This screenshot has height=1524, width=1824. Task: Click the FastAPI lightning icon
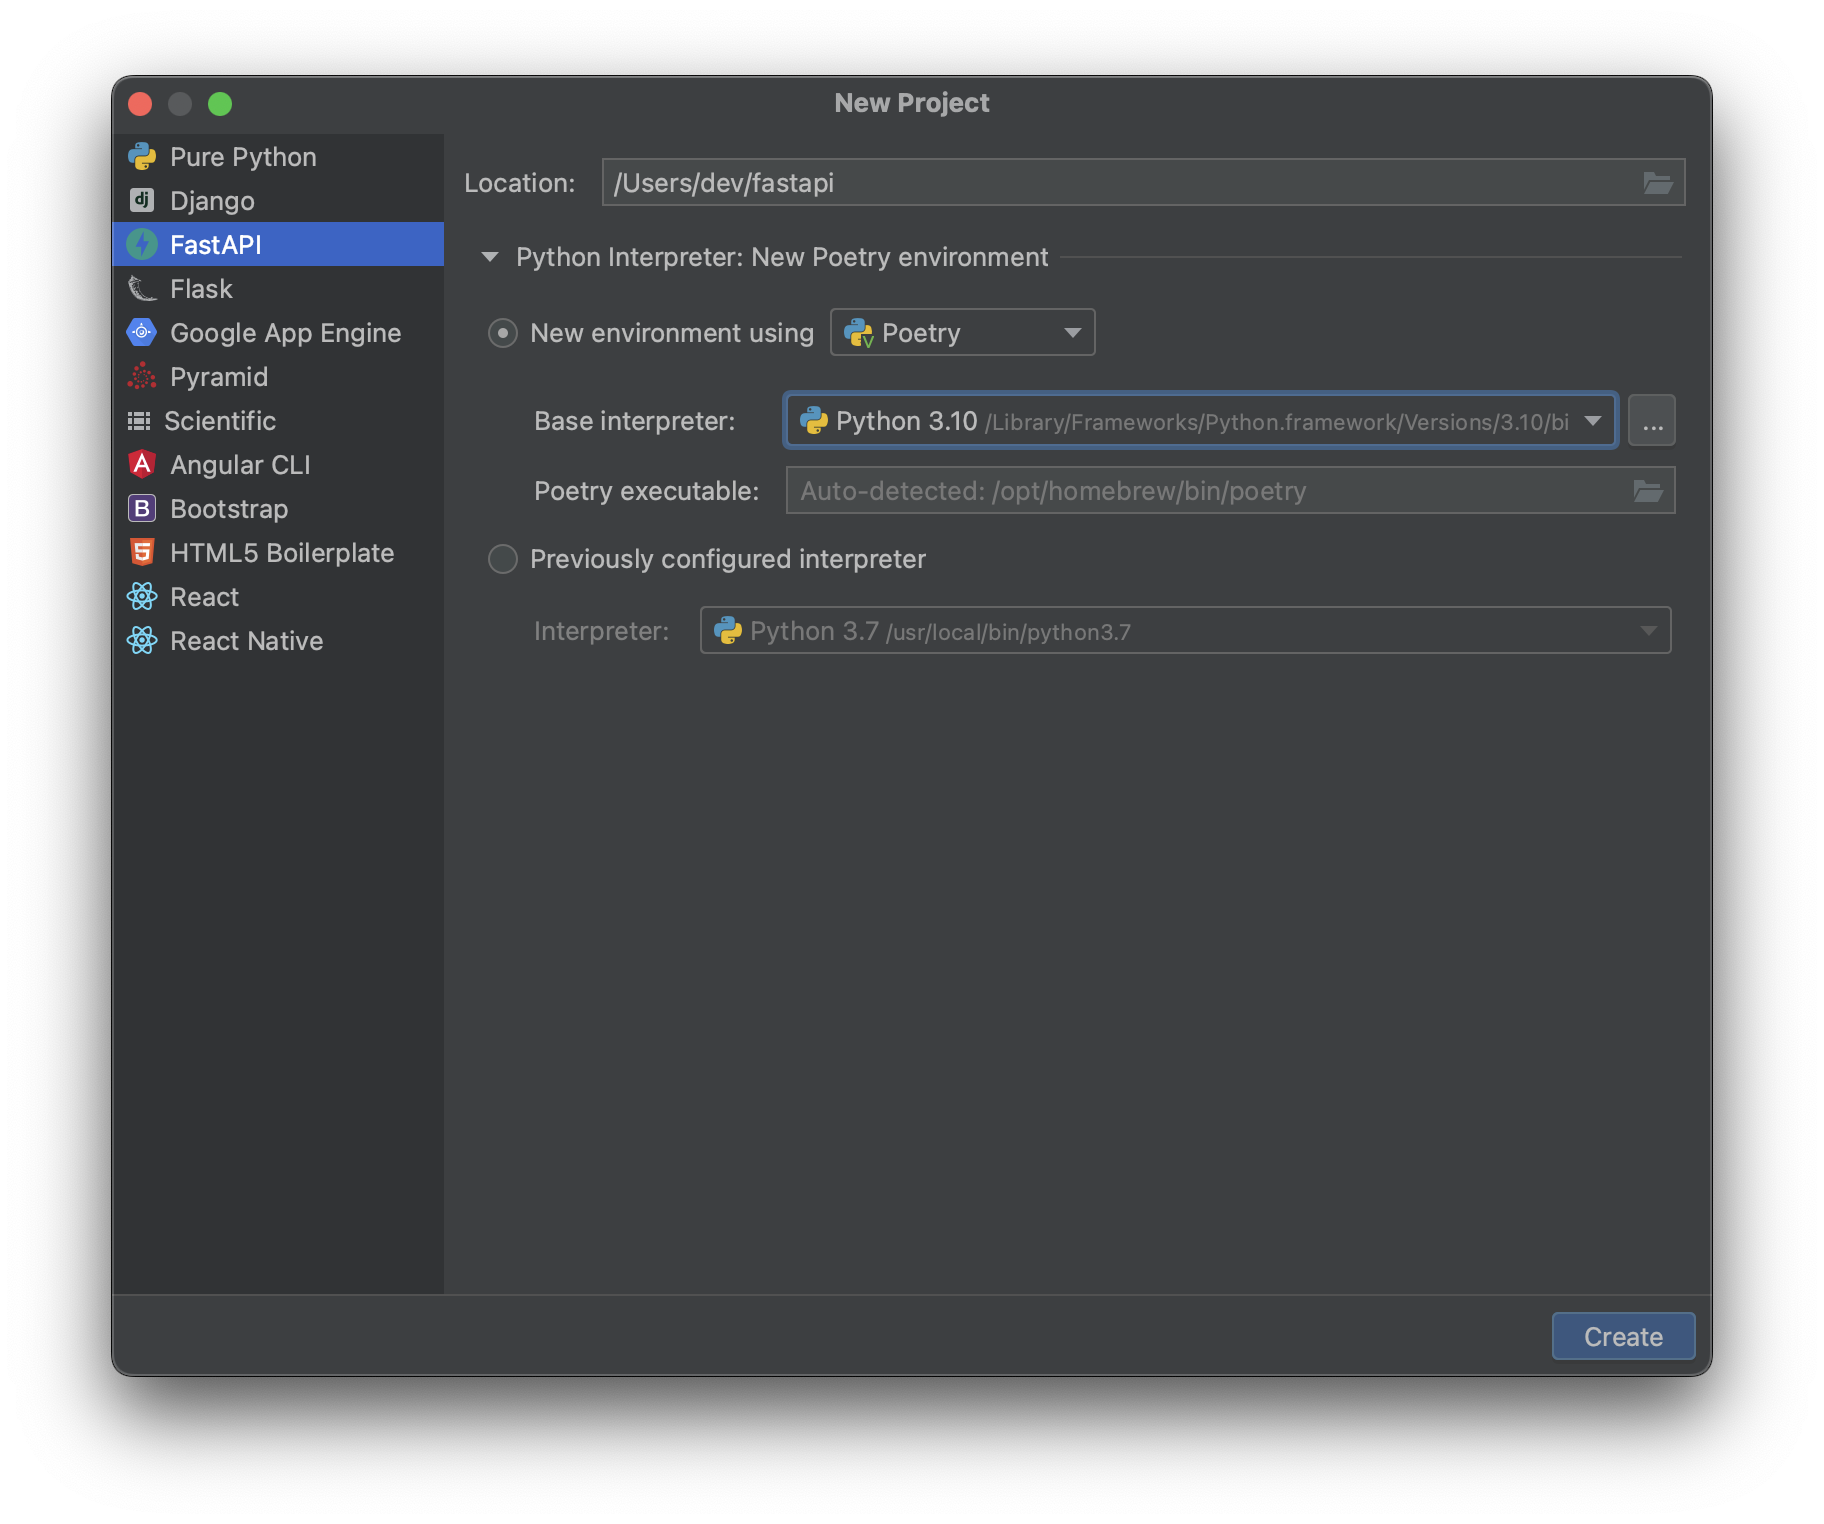[142, 244]
